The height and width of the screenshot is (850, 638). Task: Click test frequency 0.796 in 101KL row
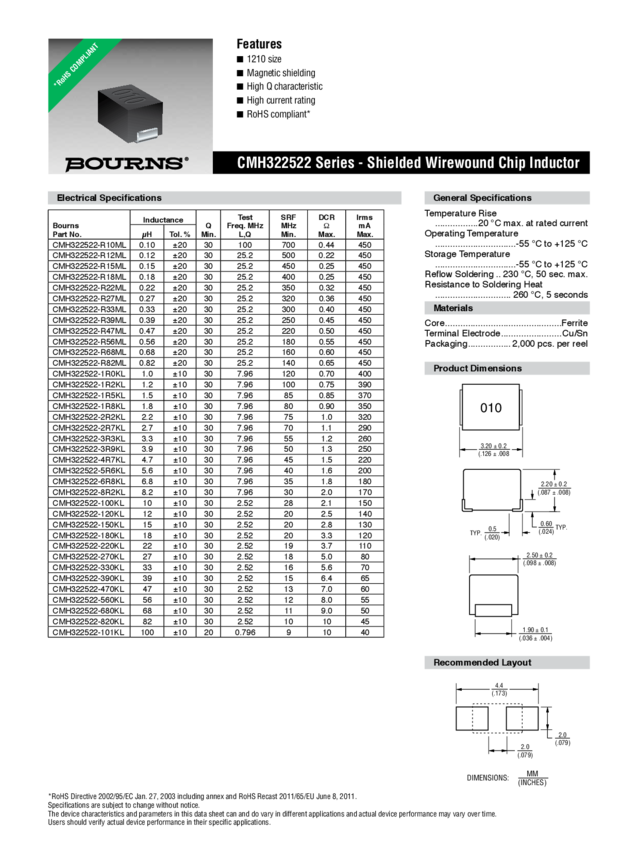point(245,633)
